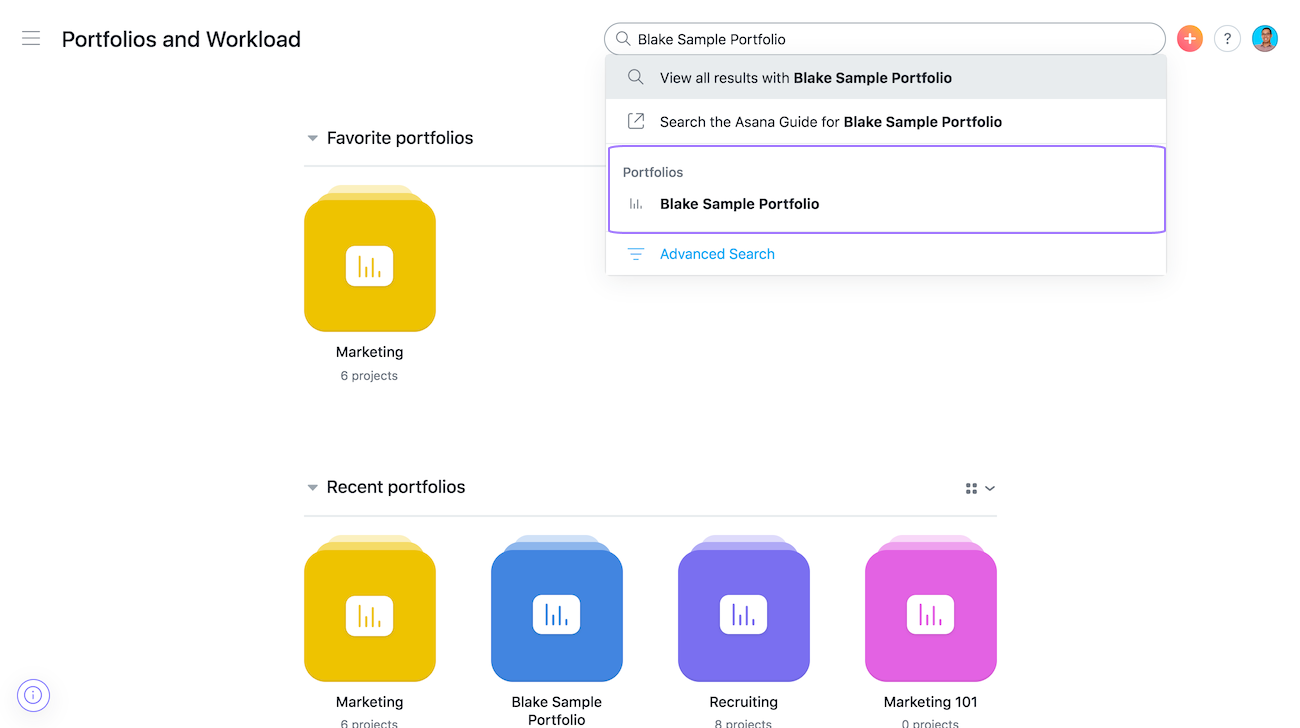Select Blake Sample Portfolio search result
Image resolution: width=1300 pixels, height=728 pixels.
tap(886, 204)
